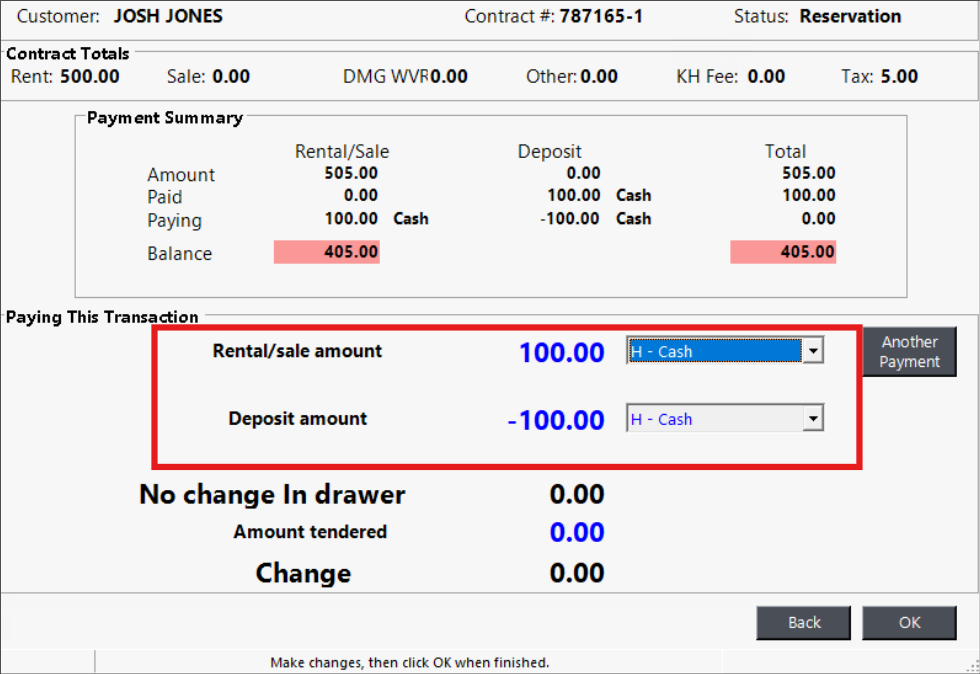Click the Change 0.00 value
Viewport: 980px width, 674px height.
(x=577, y=573)
